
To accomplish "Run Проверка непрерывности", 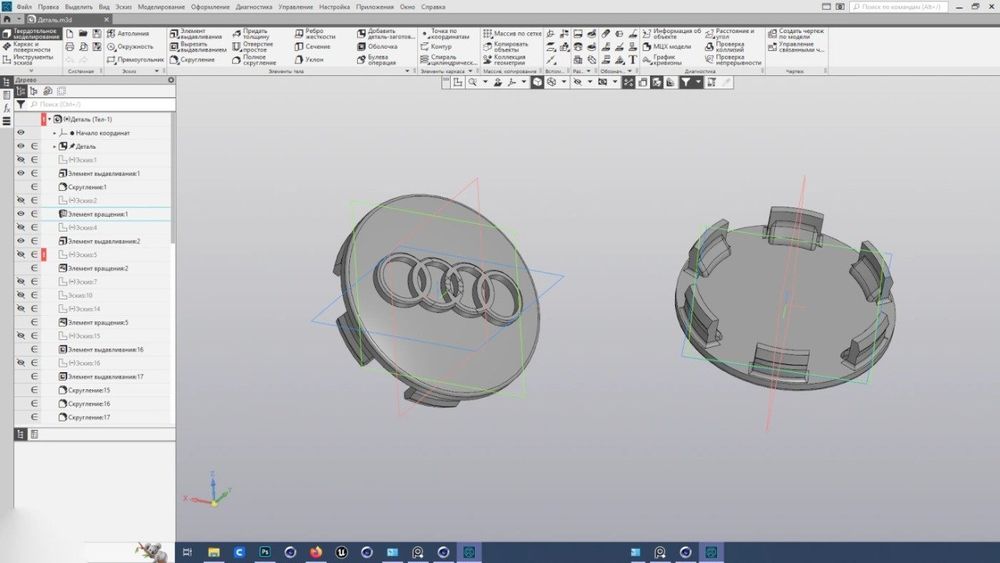I will [x=733, y=60].
